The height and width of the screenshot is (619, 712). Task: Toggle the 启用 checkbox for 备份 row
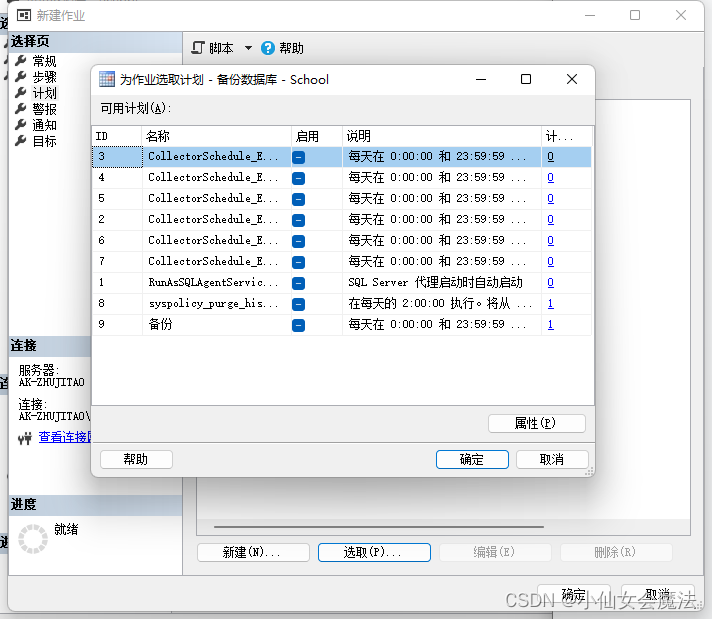point(298,325)
